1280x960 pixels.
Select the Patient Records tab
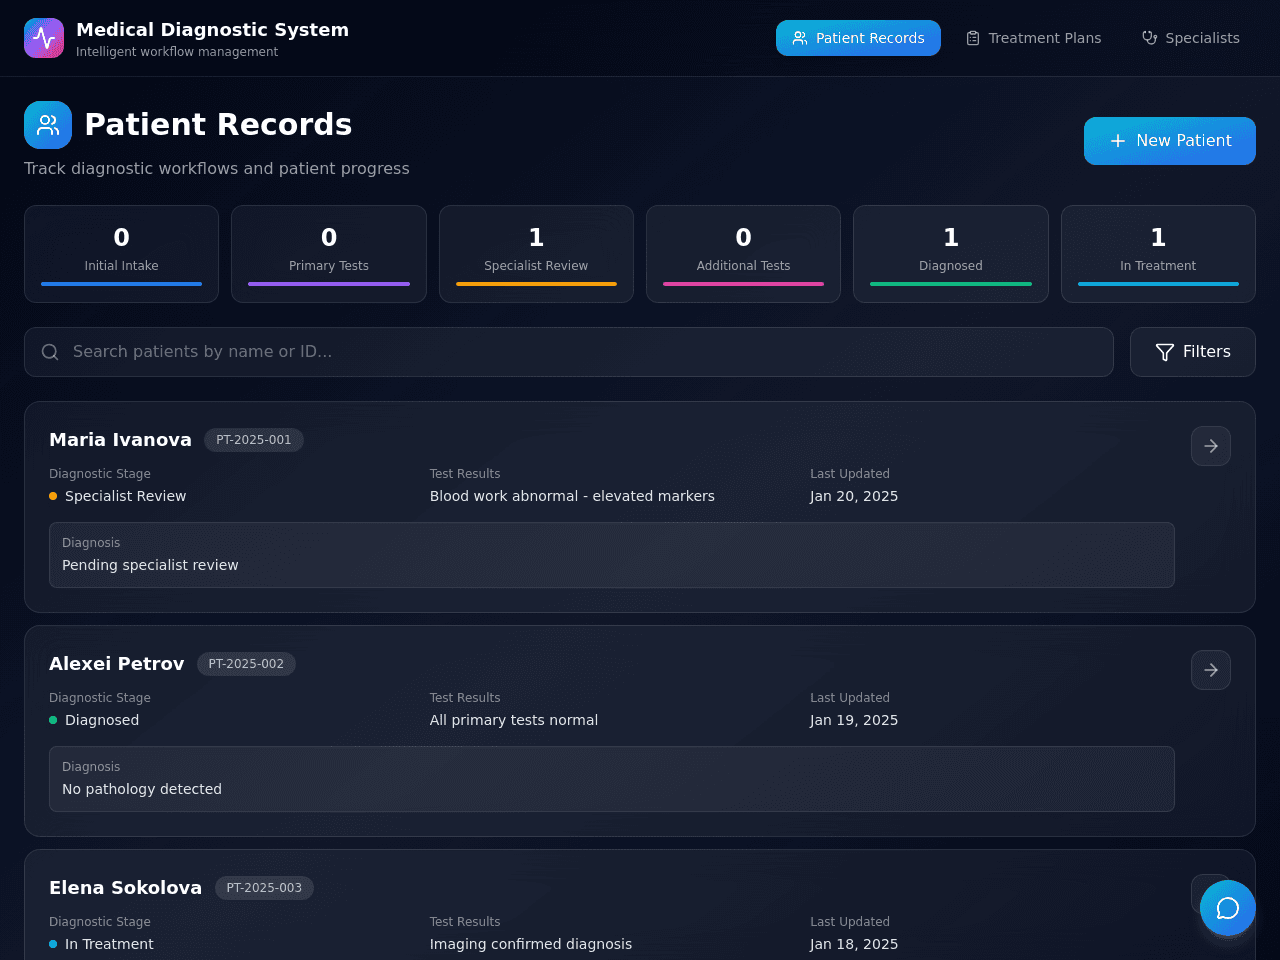(858, 38)
